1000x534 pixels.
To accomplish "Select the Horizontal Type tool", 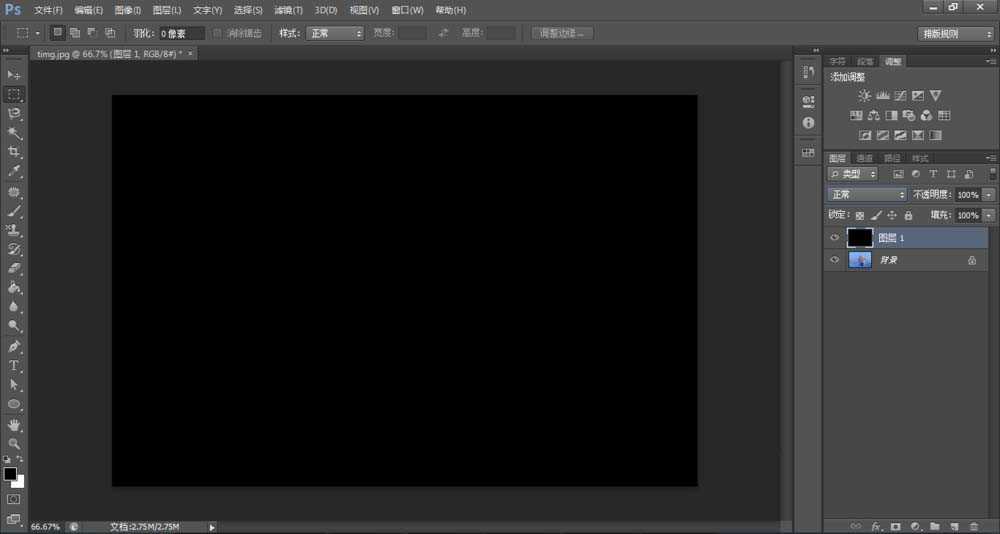I will [14, 366].
